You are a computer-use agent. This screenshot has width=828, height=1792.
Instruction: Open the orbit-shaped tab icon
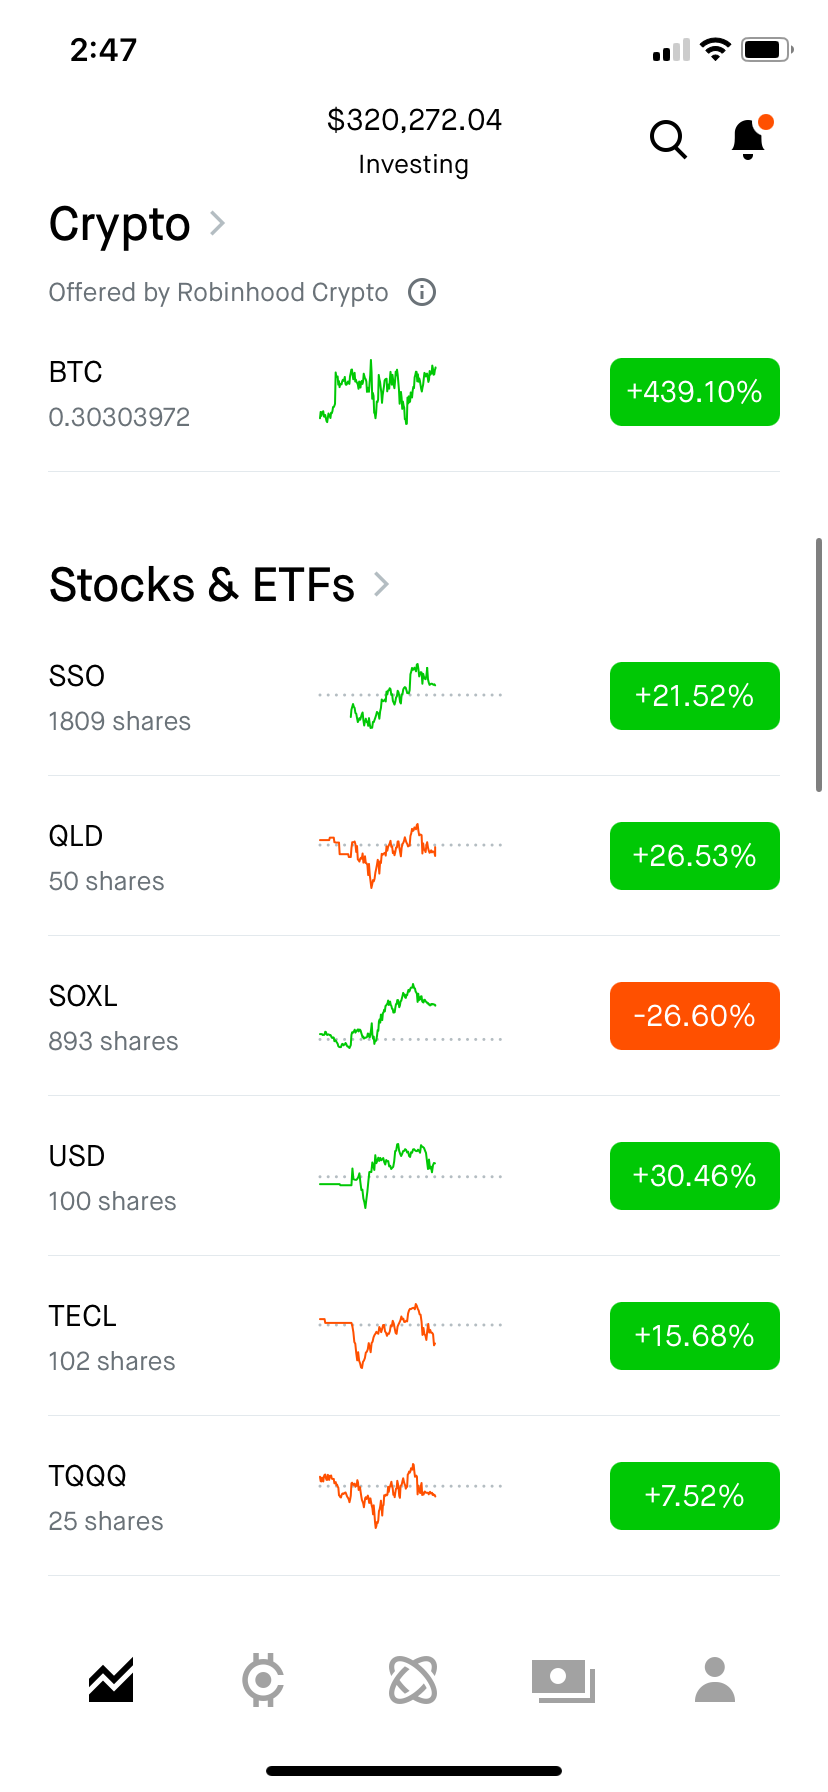pos(413,1680)
